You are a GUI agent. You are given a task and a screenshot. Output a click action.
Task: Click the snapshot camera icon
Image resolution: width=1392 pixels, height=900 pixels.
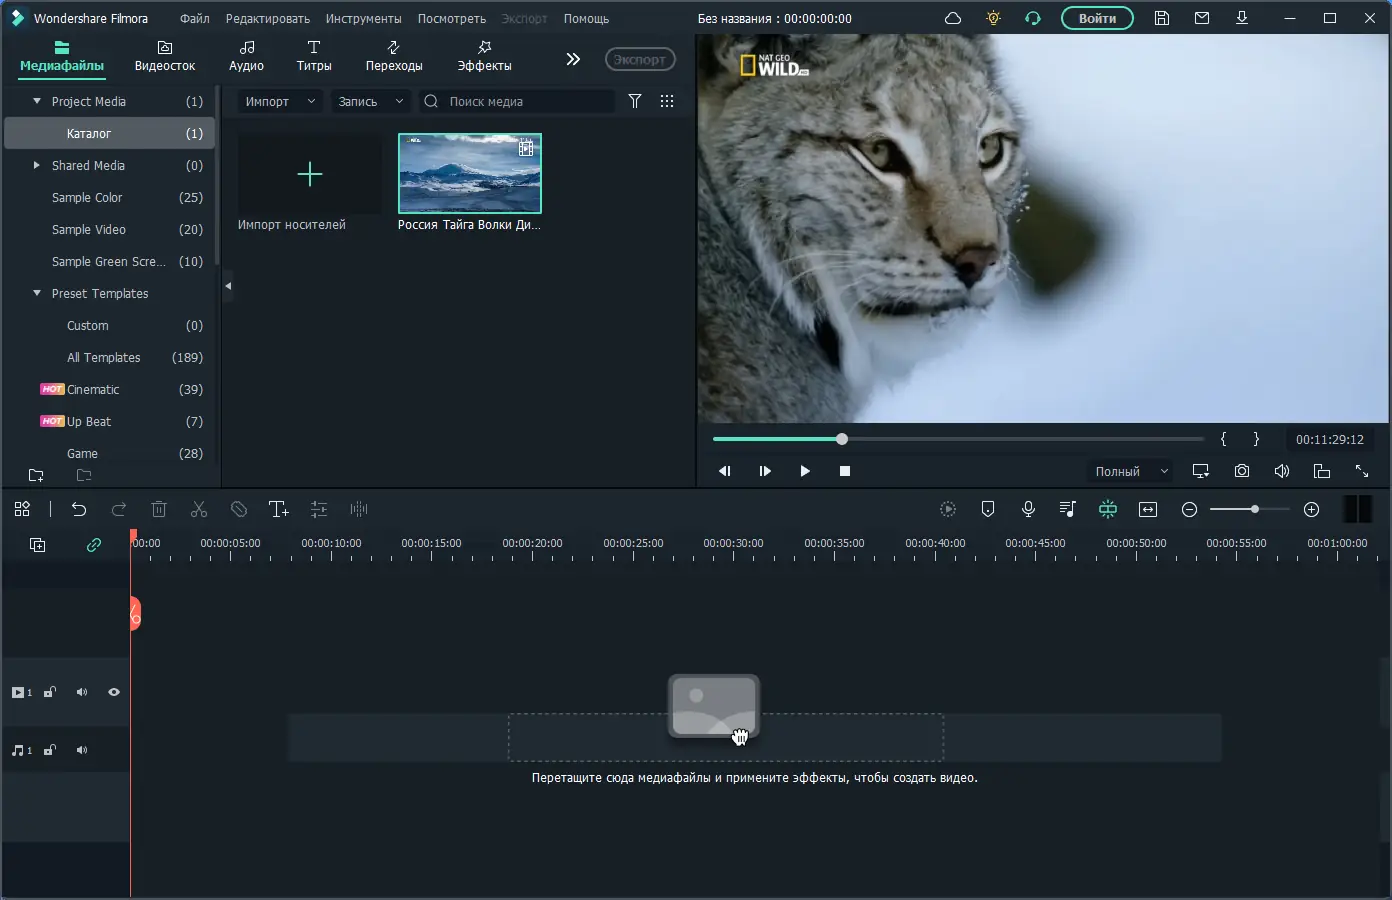click(x=1241, y=471)
